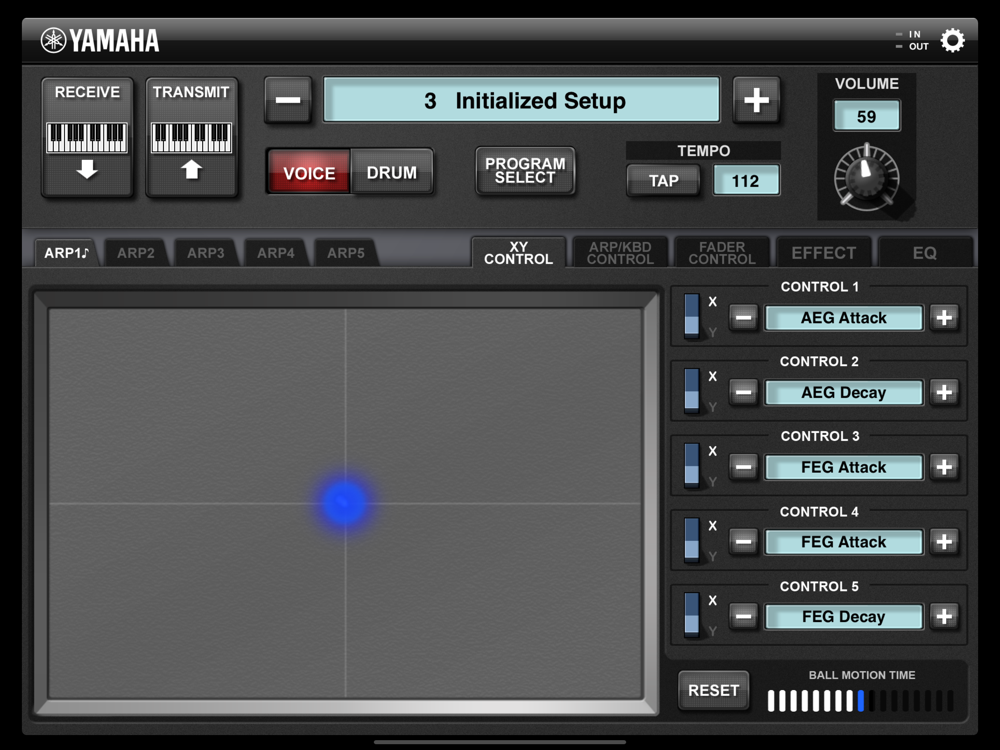This screenshot has height=750, width=1000.
Task: Click plus button for Control 1
Action: click(x=945, y=317)
